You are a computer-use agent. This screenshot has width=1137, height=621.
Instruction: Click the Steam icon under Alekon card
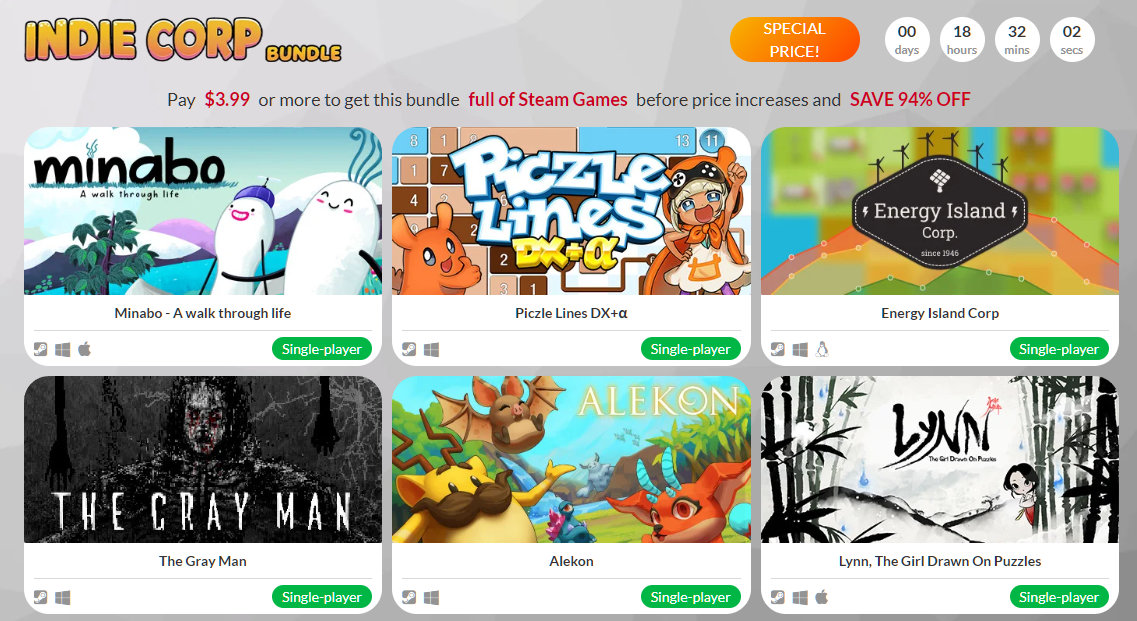point(409,598)
